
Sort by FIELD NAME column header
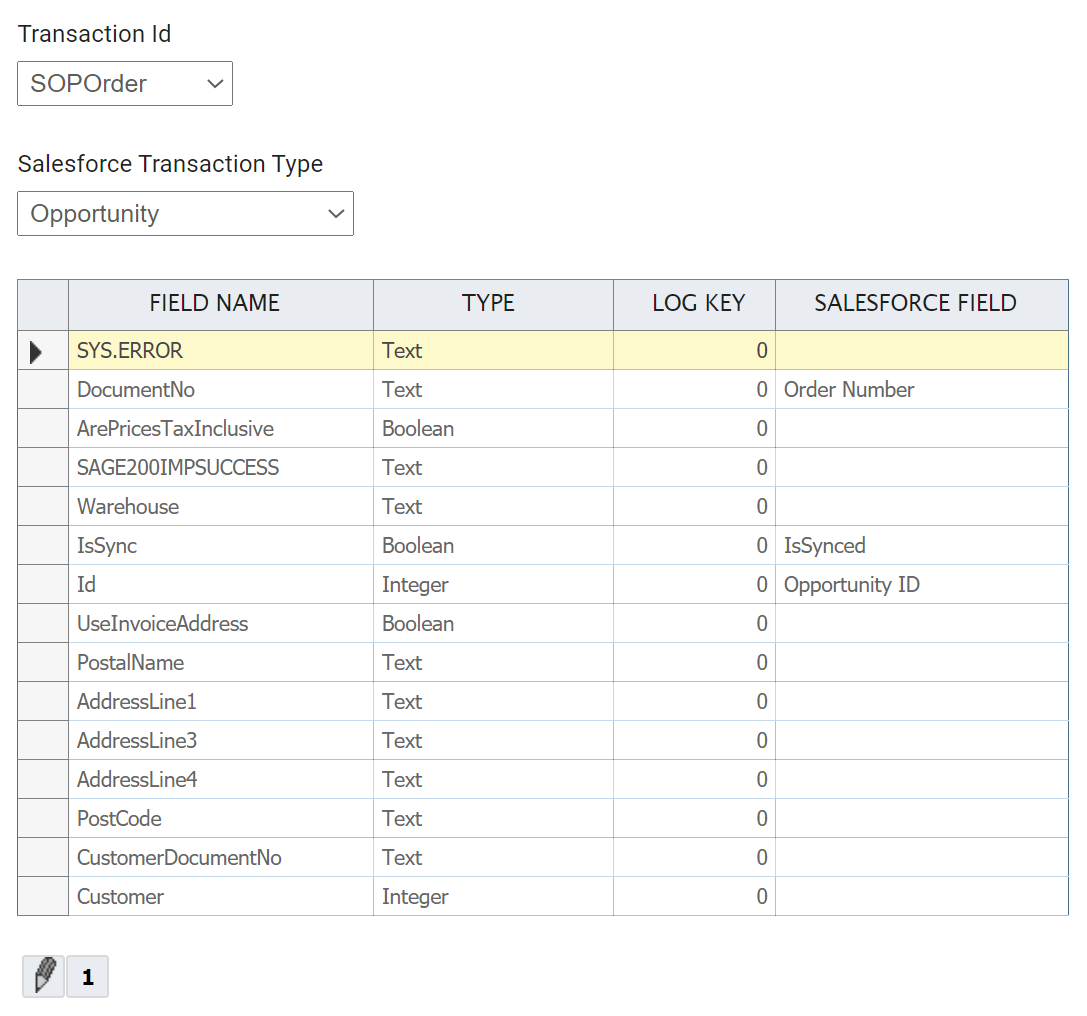(215, 304)
